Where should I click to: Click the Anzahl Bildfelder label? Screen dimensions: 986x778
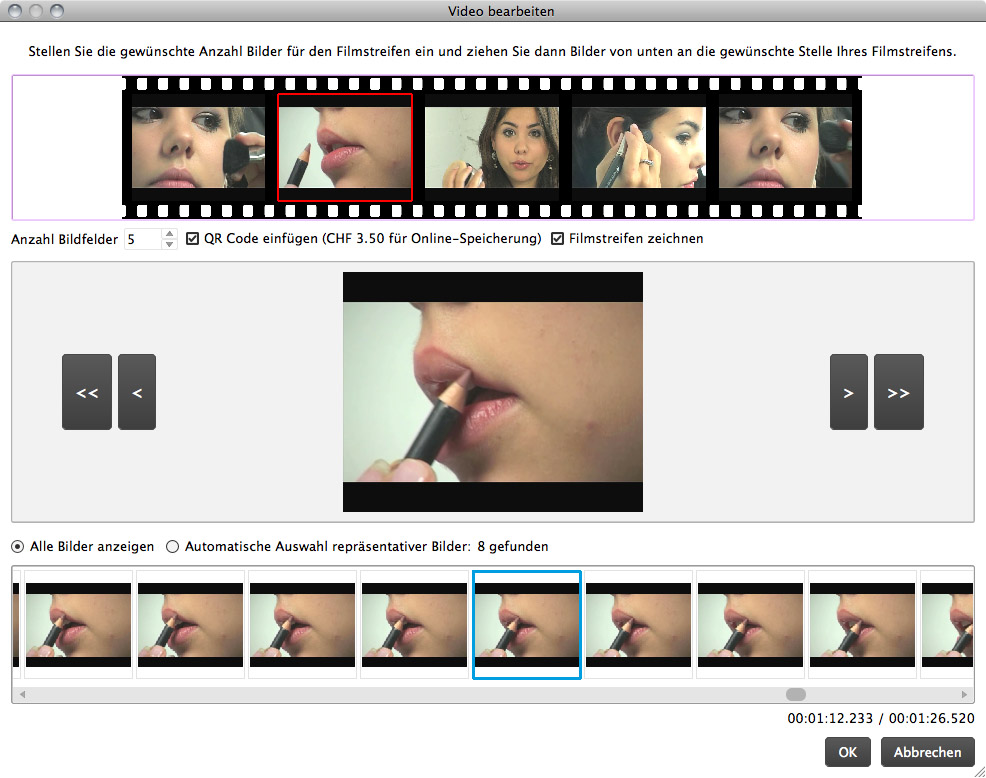point(64,240)
